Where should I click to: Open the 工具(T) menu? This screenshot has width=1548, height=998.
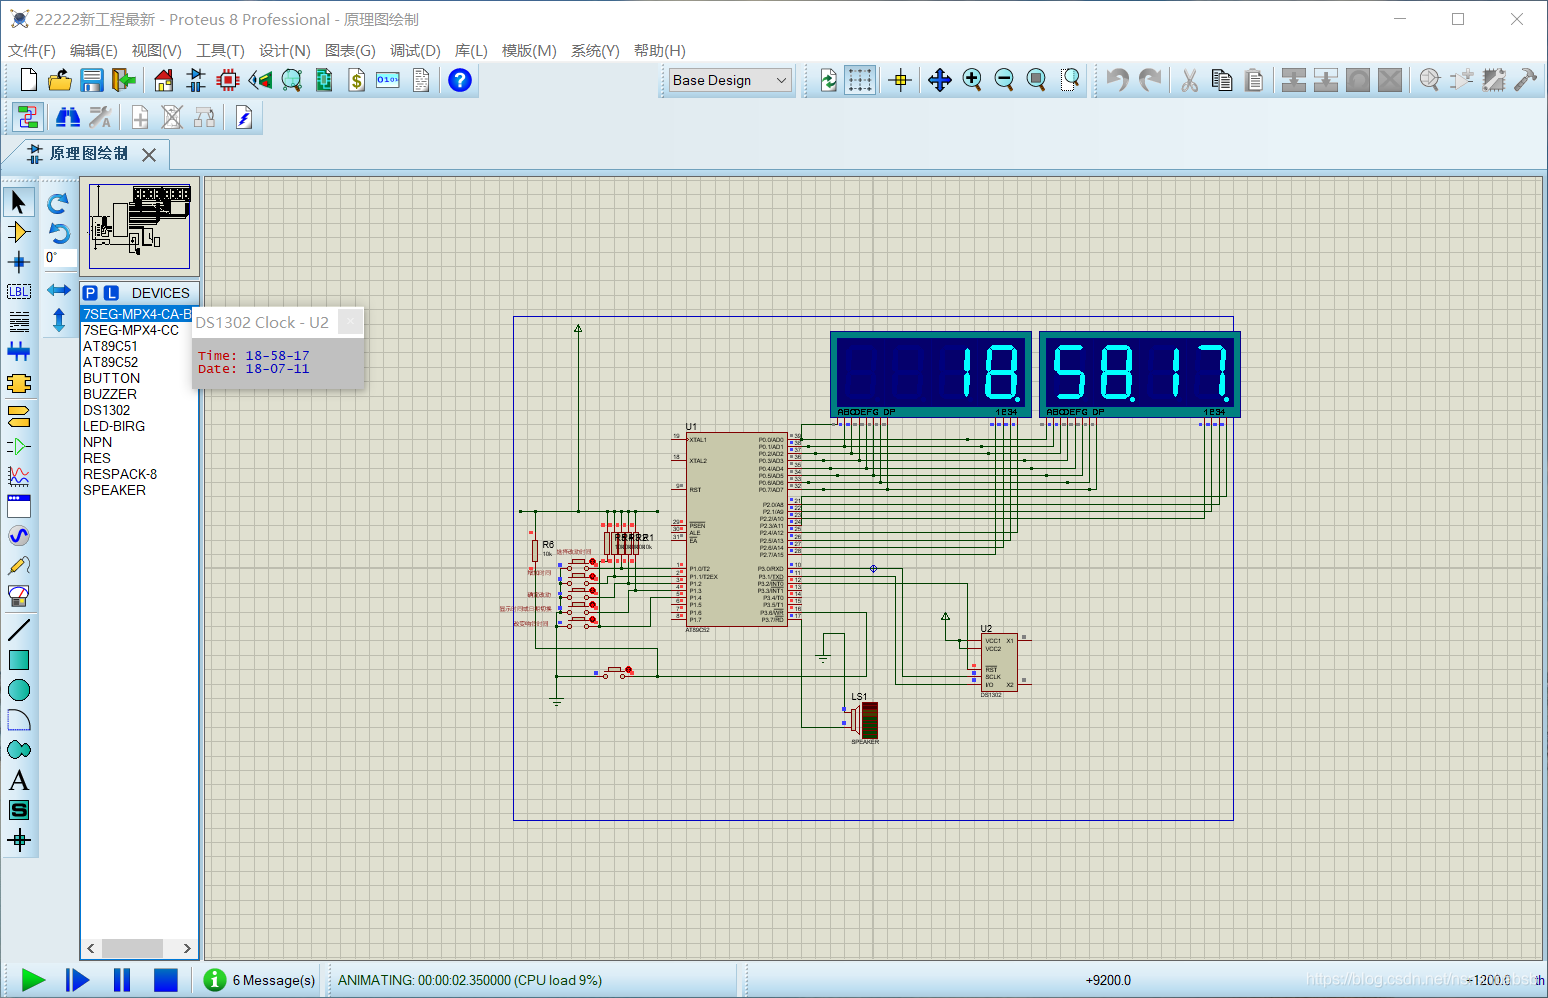220,51
